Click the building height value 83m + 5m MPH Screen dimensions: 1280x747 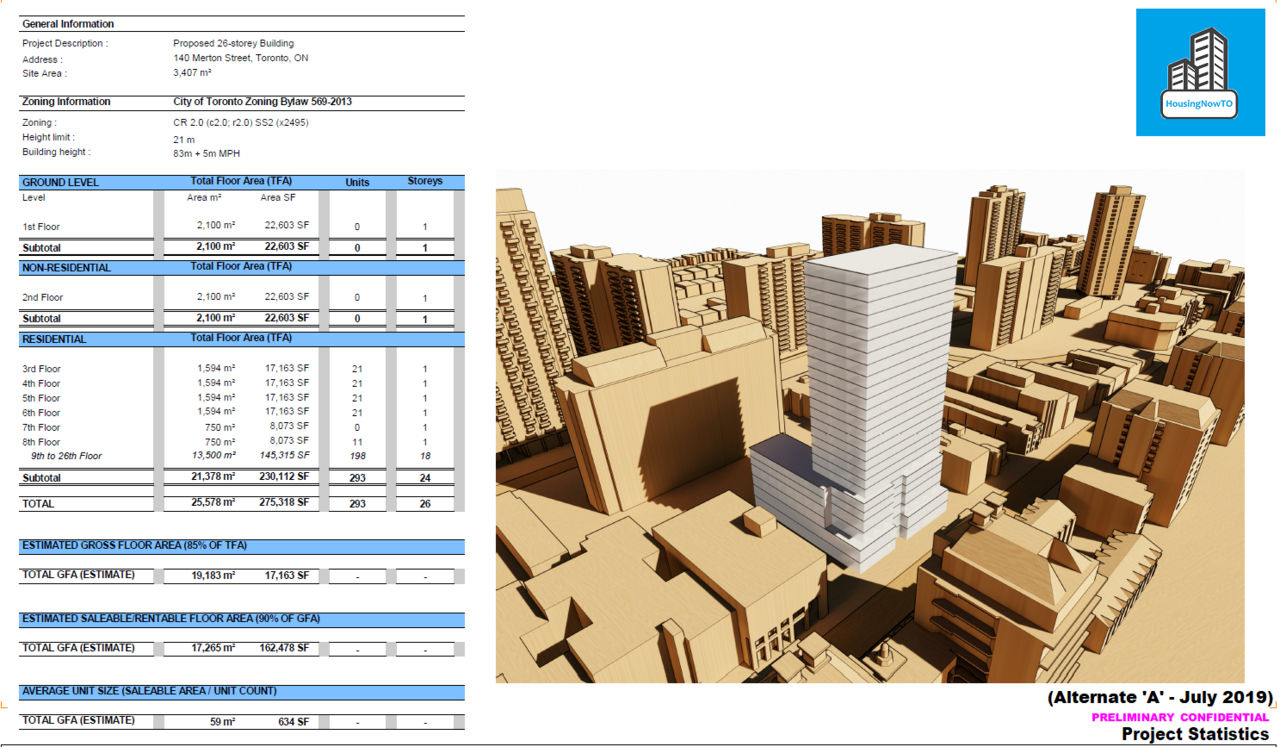point(206,153)
